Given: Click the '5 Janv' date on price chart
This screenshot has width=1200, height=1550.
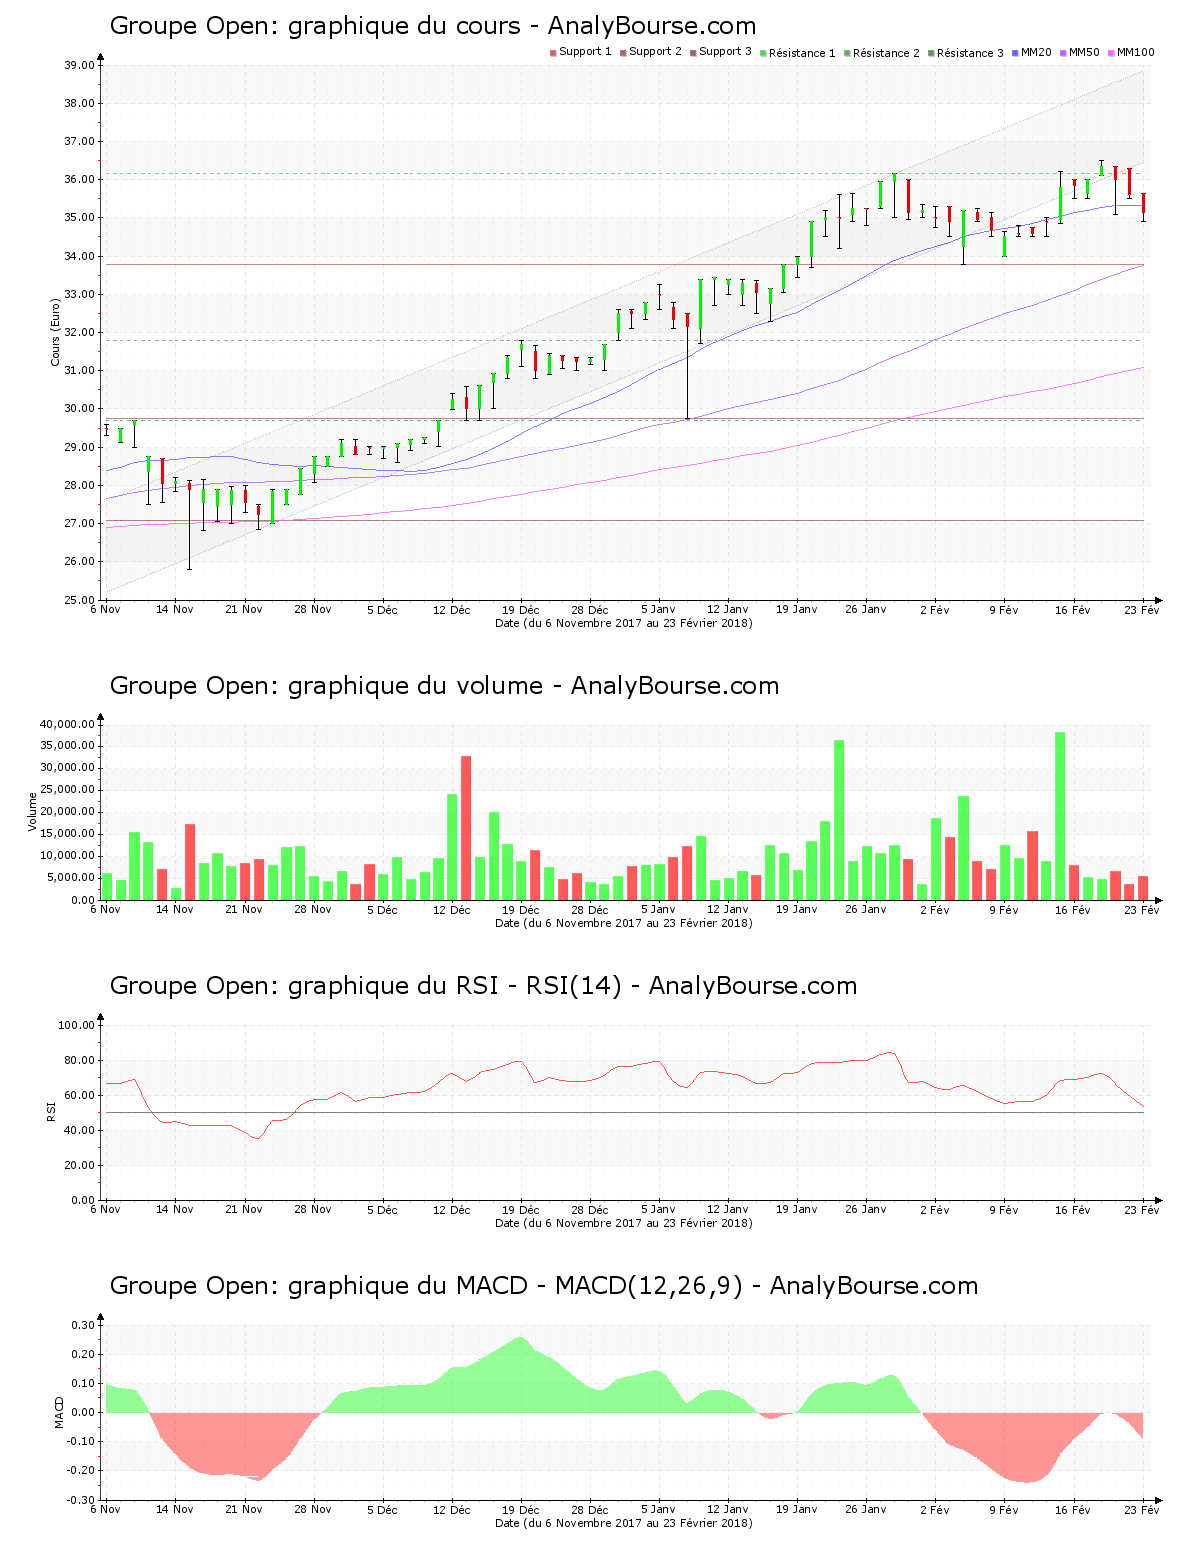Looking at the screenshot, I should coord(658,610).
